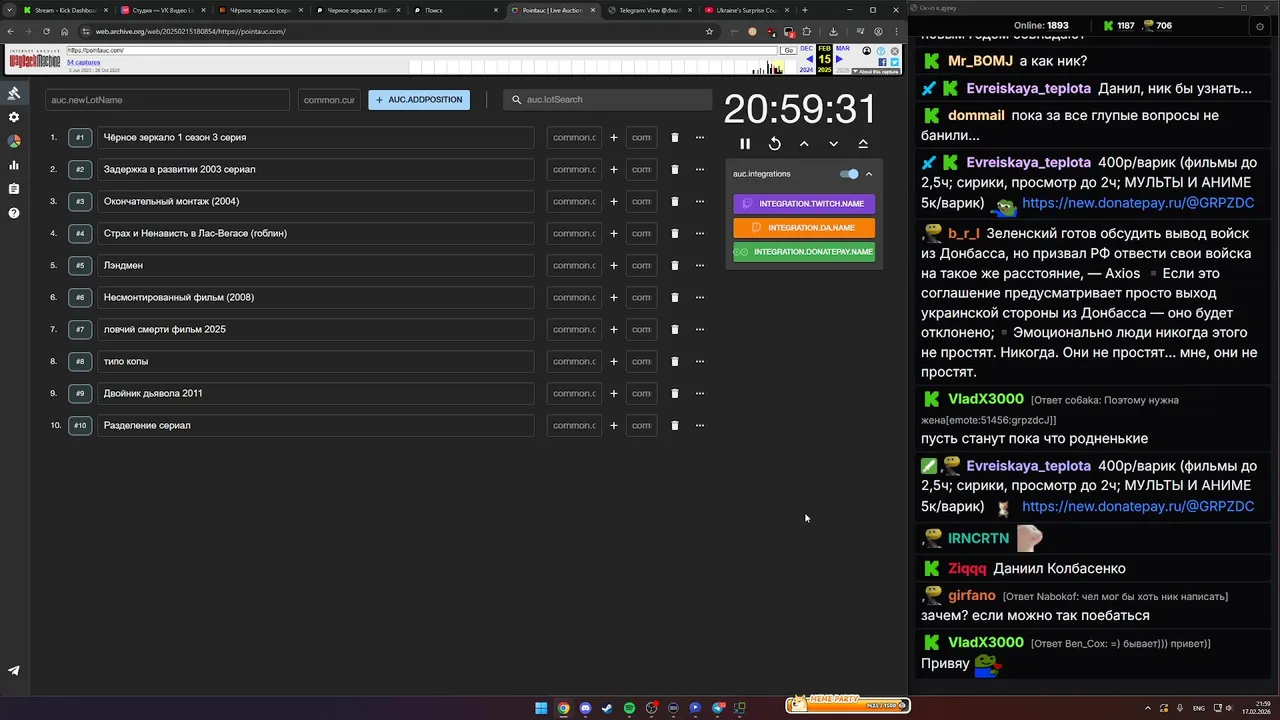Increase timer with the single up chevron
1280x720 pixels.
tap(804, 144)
